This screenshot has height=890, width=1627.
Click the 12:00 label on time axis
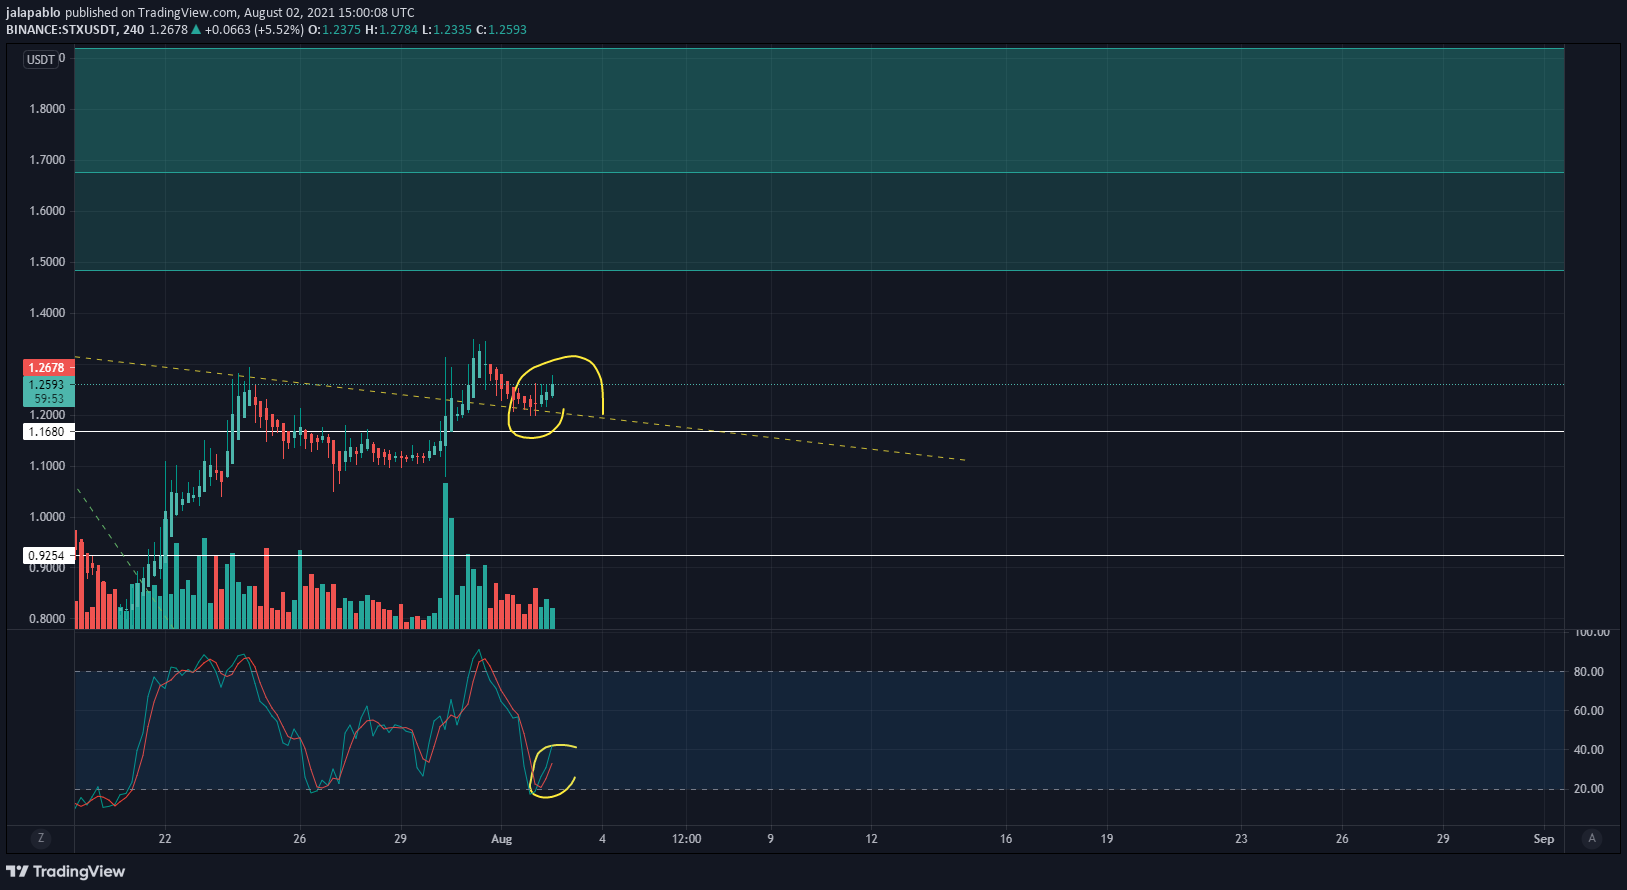[687, 839]
